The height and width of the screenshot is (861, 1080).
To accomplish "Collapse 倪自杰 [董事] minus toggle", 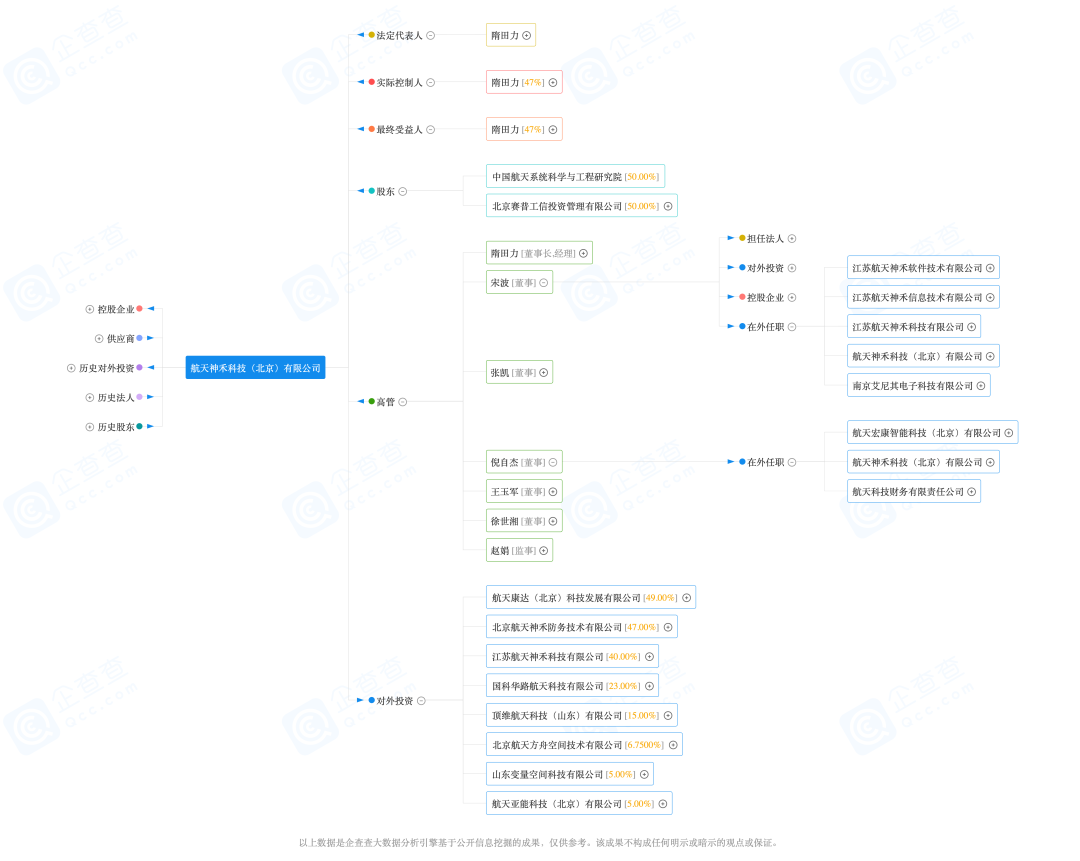I will click(553, 462).
